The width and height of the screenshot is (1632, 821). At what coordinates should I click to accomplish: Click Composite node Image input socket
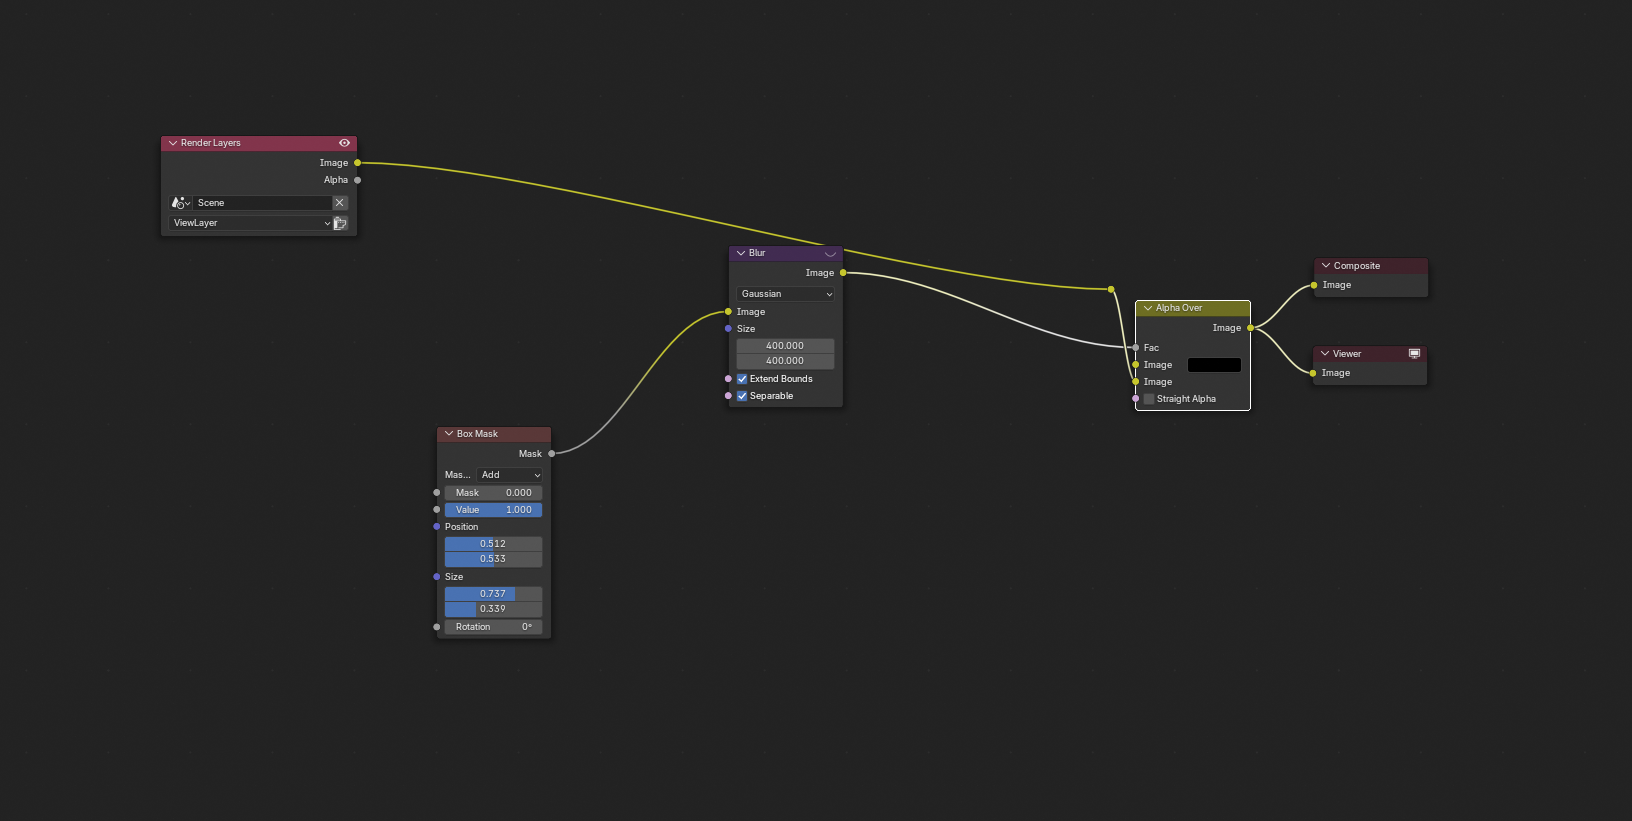[x=1314, y=285]
